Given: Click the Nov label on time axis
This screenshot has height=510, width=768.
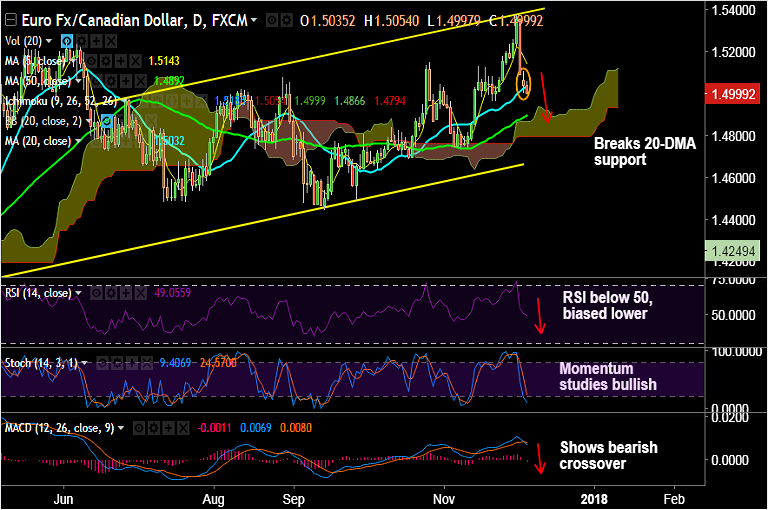Looking at the screenshot, I should coord(444,499).
